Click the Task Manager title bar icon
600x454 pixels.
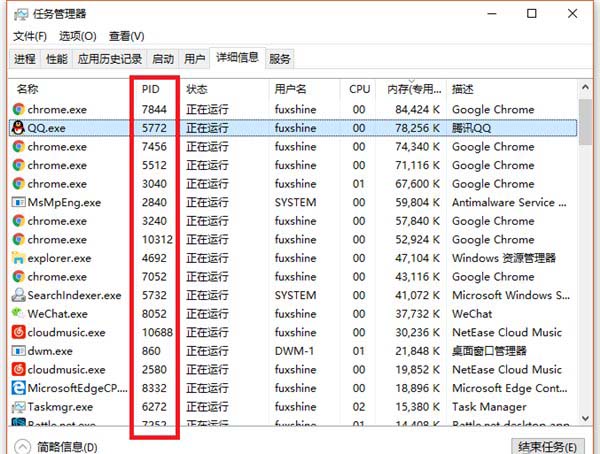tap(21, 14)
